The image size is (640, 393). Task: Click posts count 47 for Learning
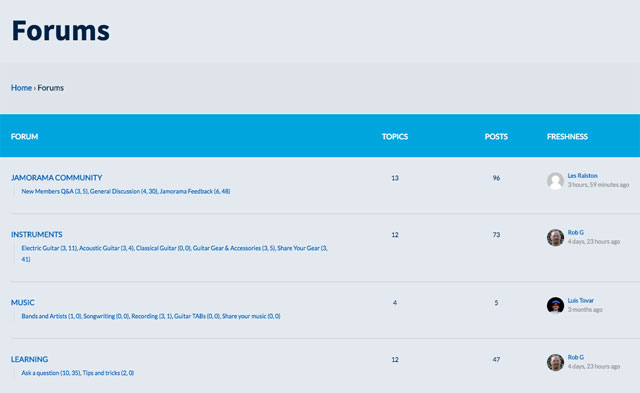tap(496, 360)
